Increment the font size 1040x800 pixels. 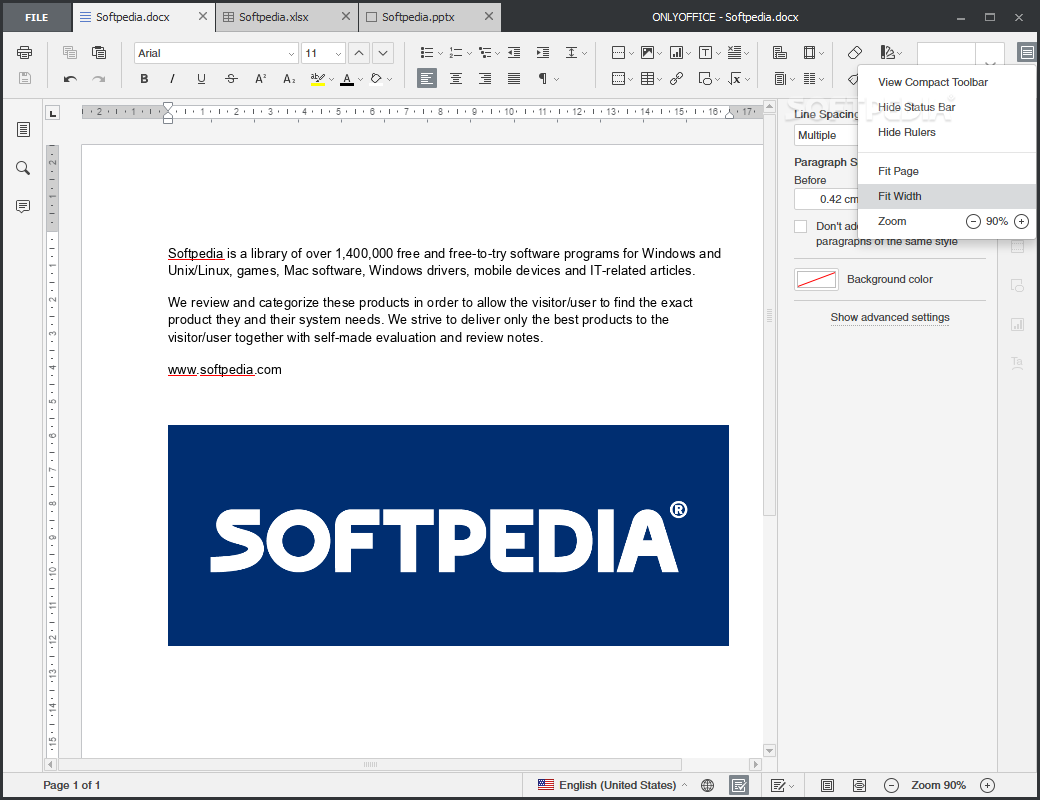[359, 53]
